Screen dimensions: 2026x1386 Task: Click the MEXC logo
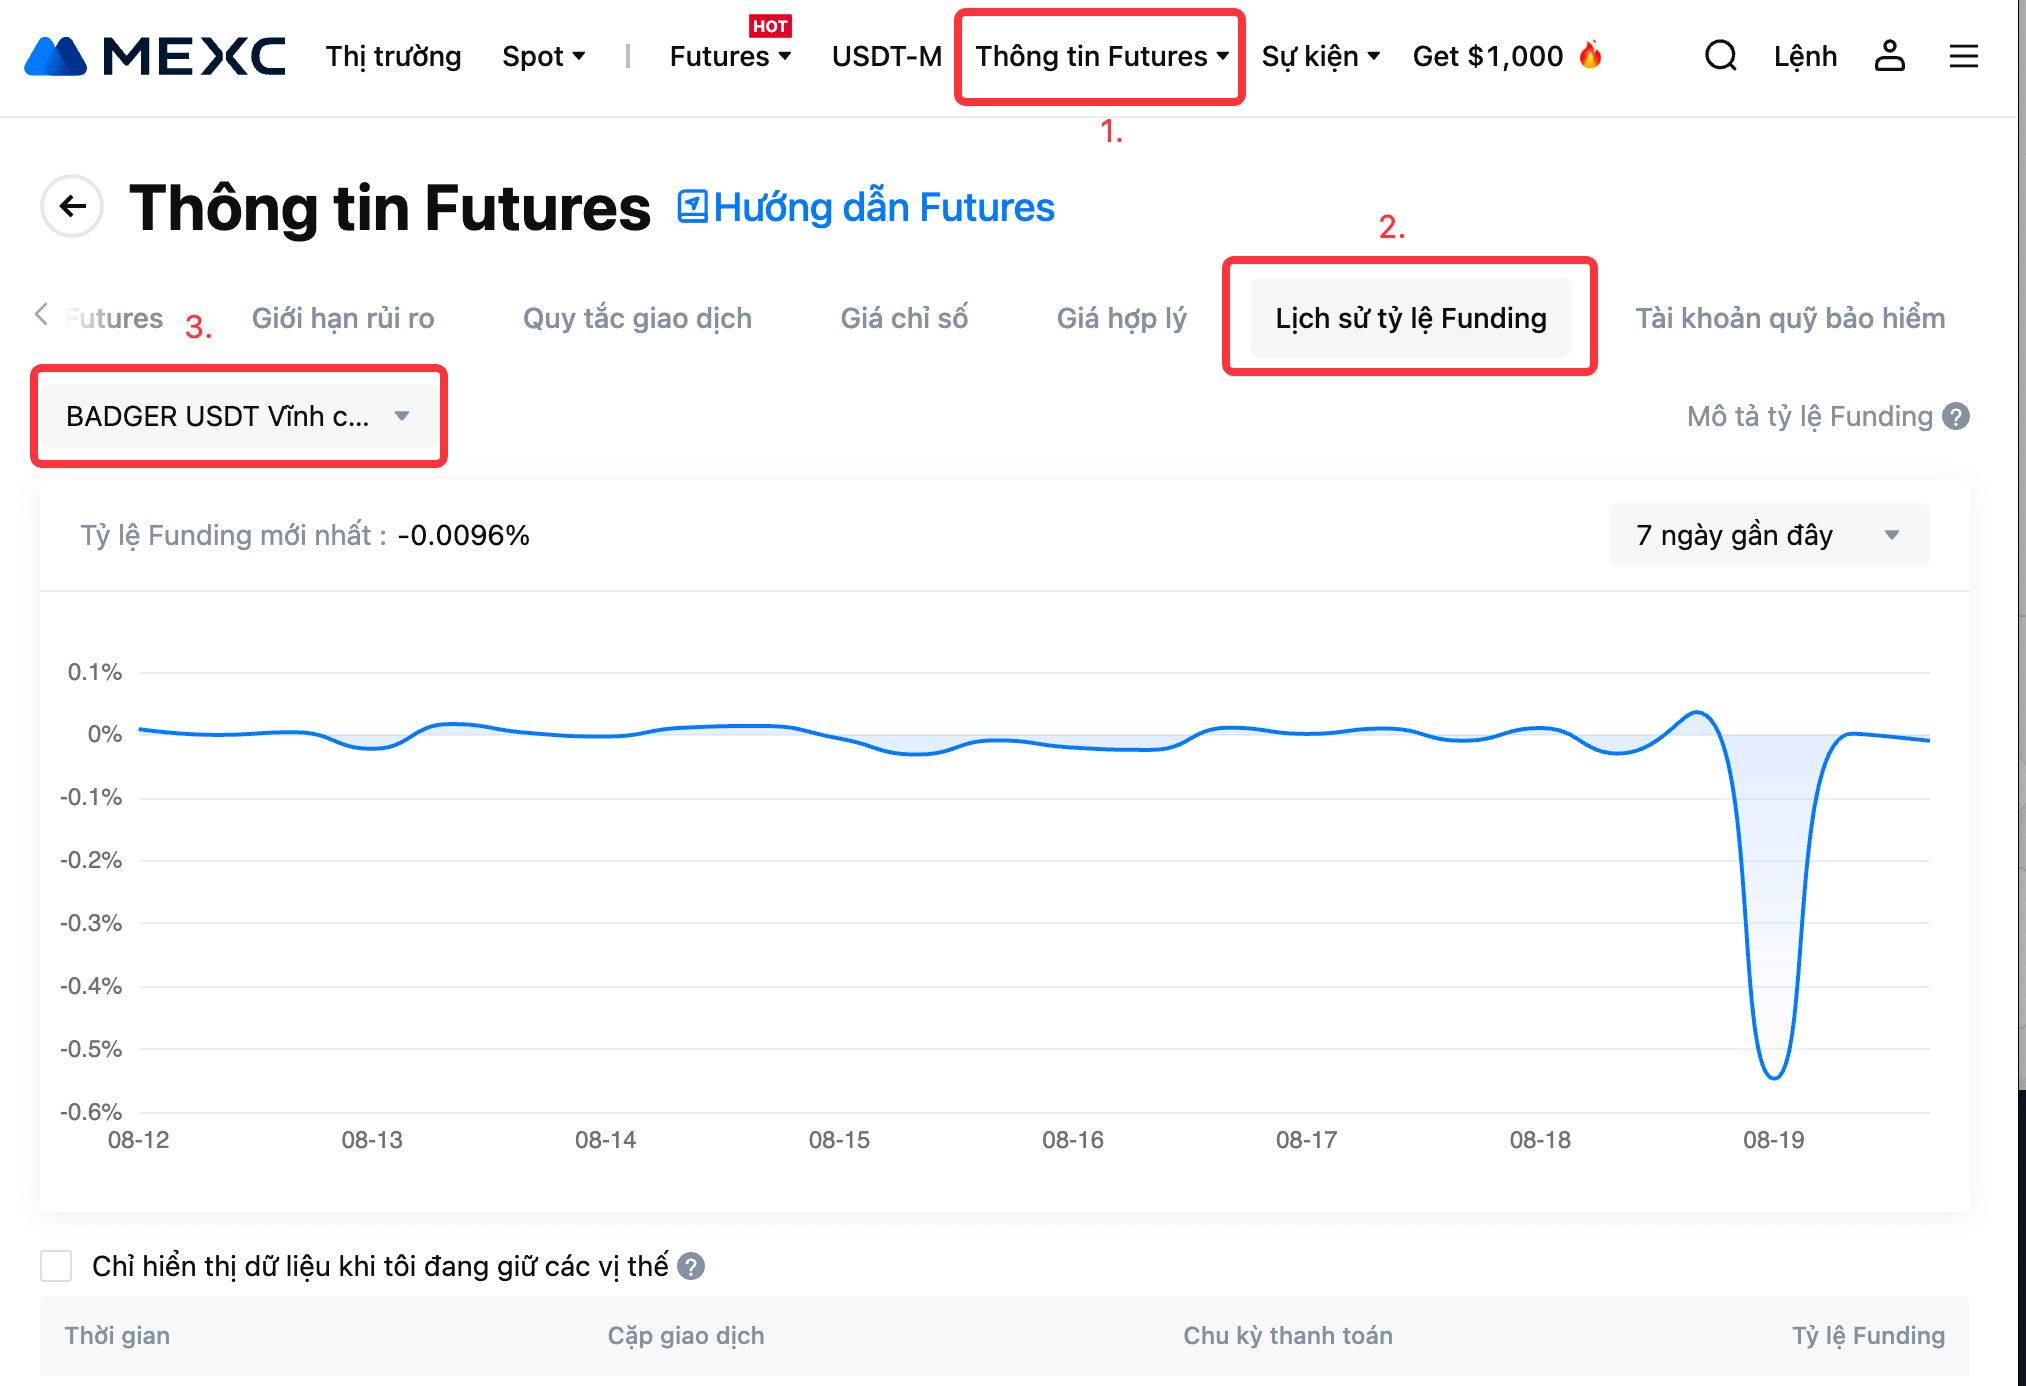tap(155, 56)
